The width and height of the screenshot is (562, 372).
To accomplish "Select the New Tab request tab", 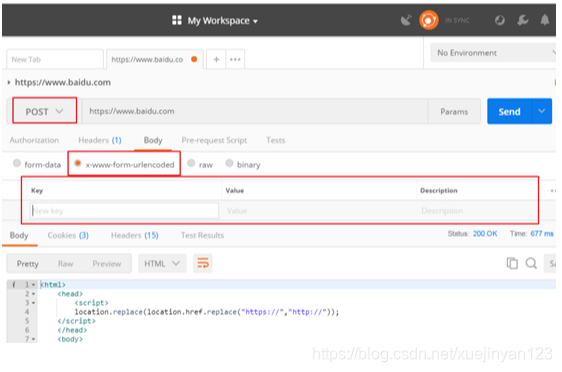I will pos(55,59).
